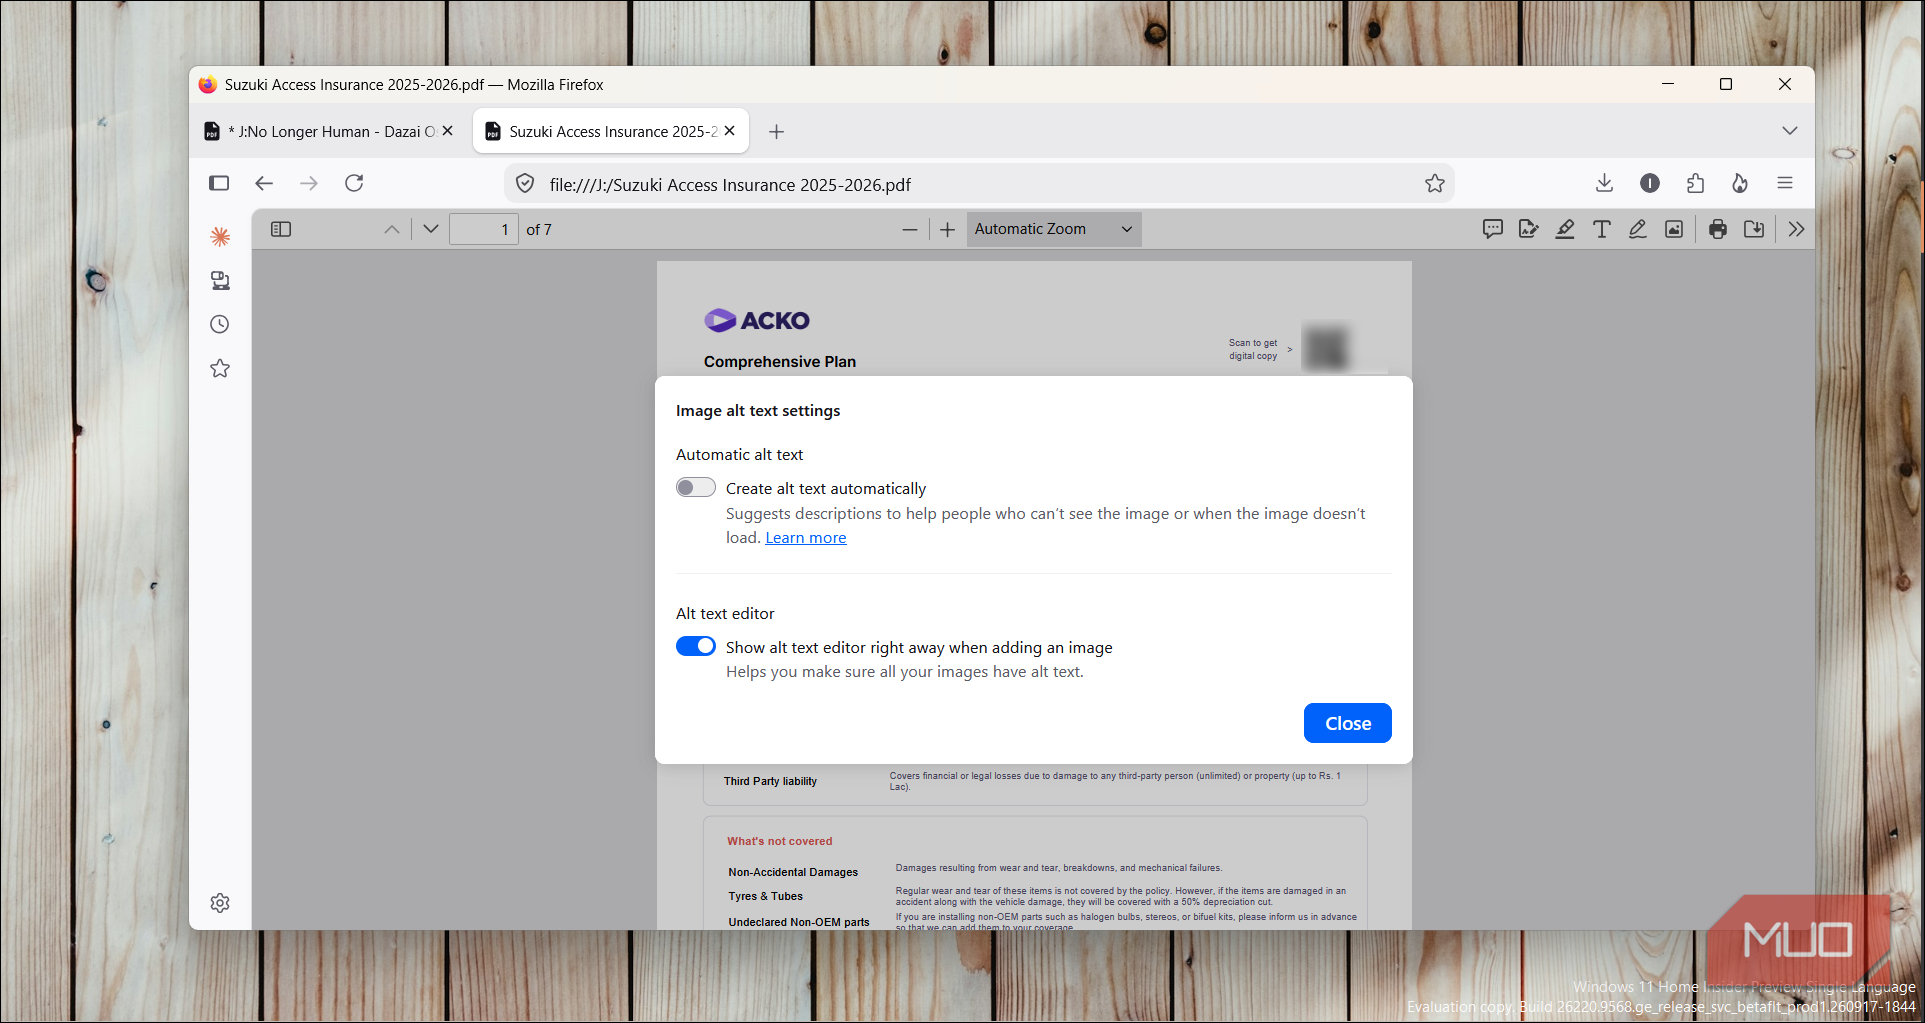
Task: Open Firefox sidebar history panel
Action: point(220,324)
